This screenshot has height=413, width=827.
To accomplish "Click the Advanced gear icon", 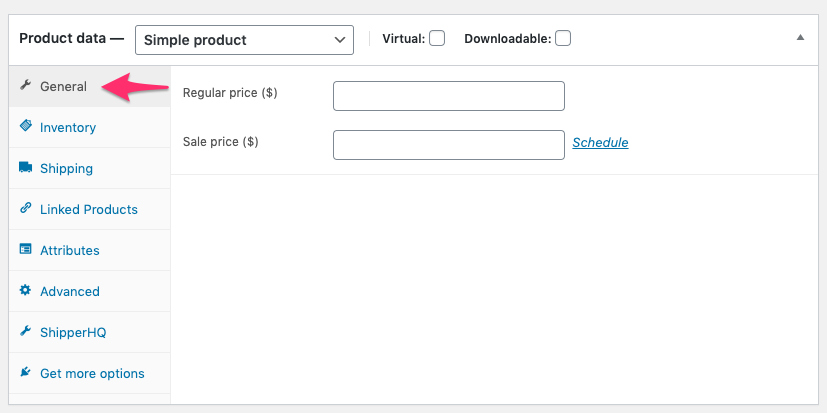I will coord(26,291).
